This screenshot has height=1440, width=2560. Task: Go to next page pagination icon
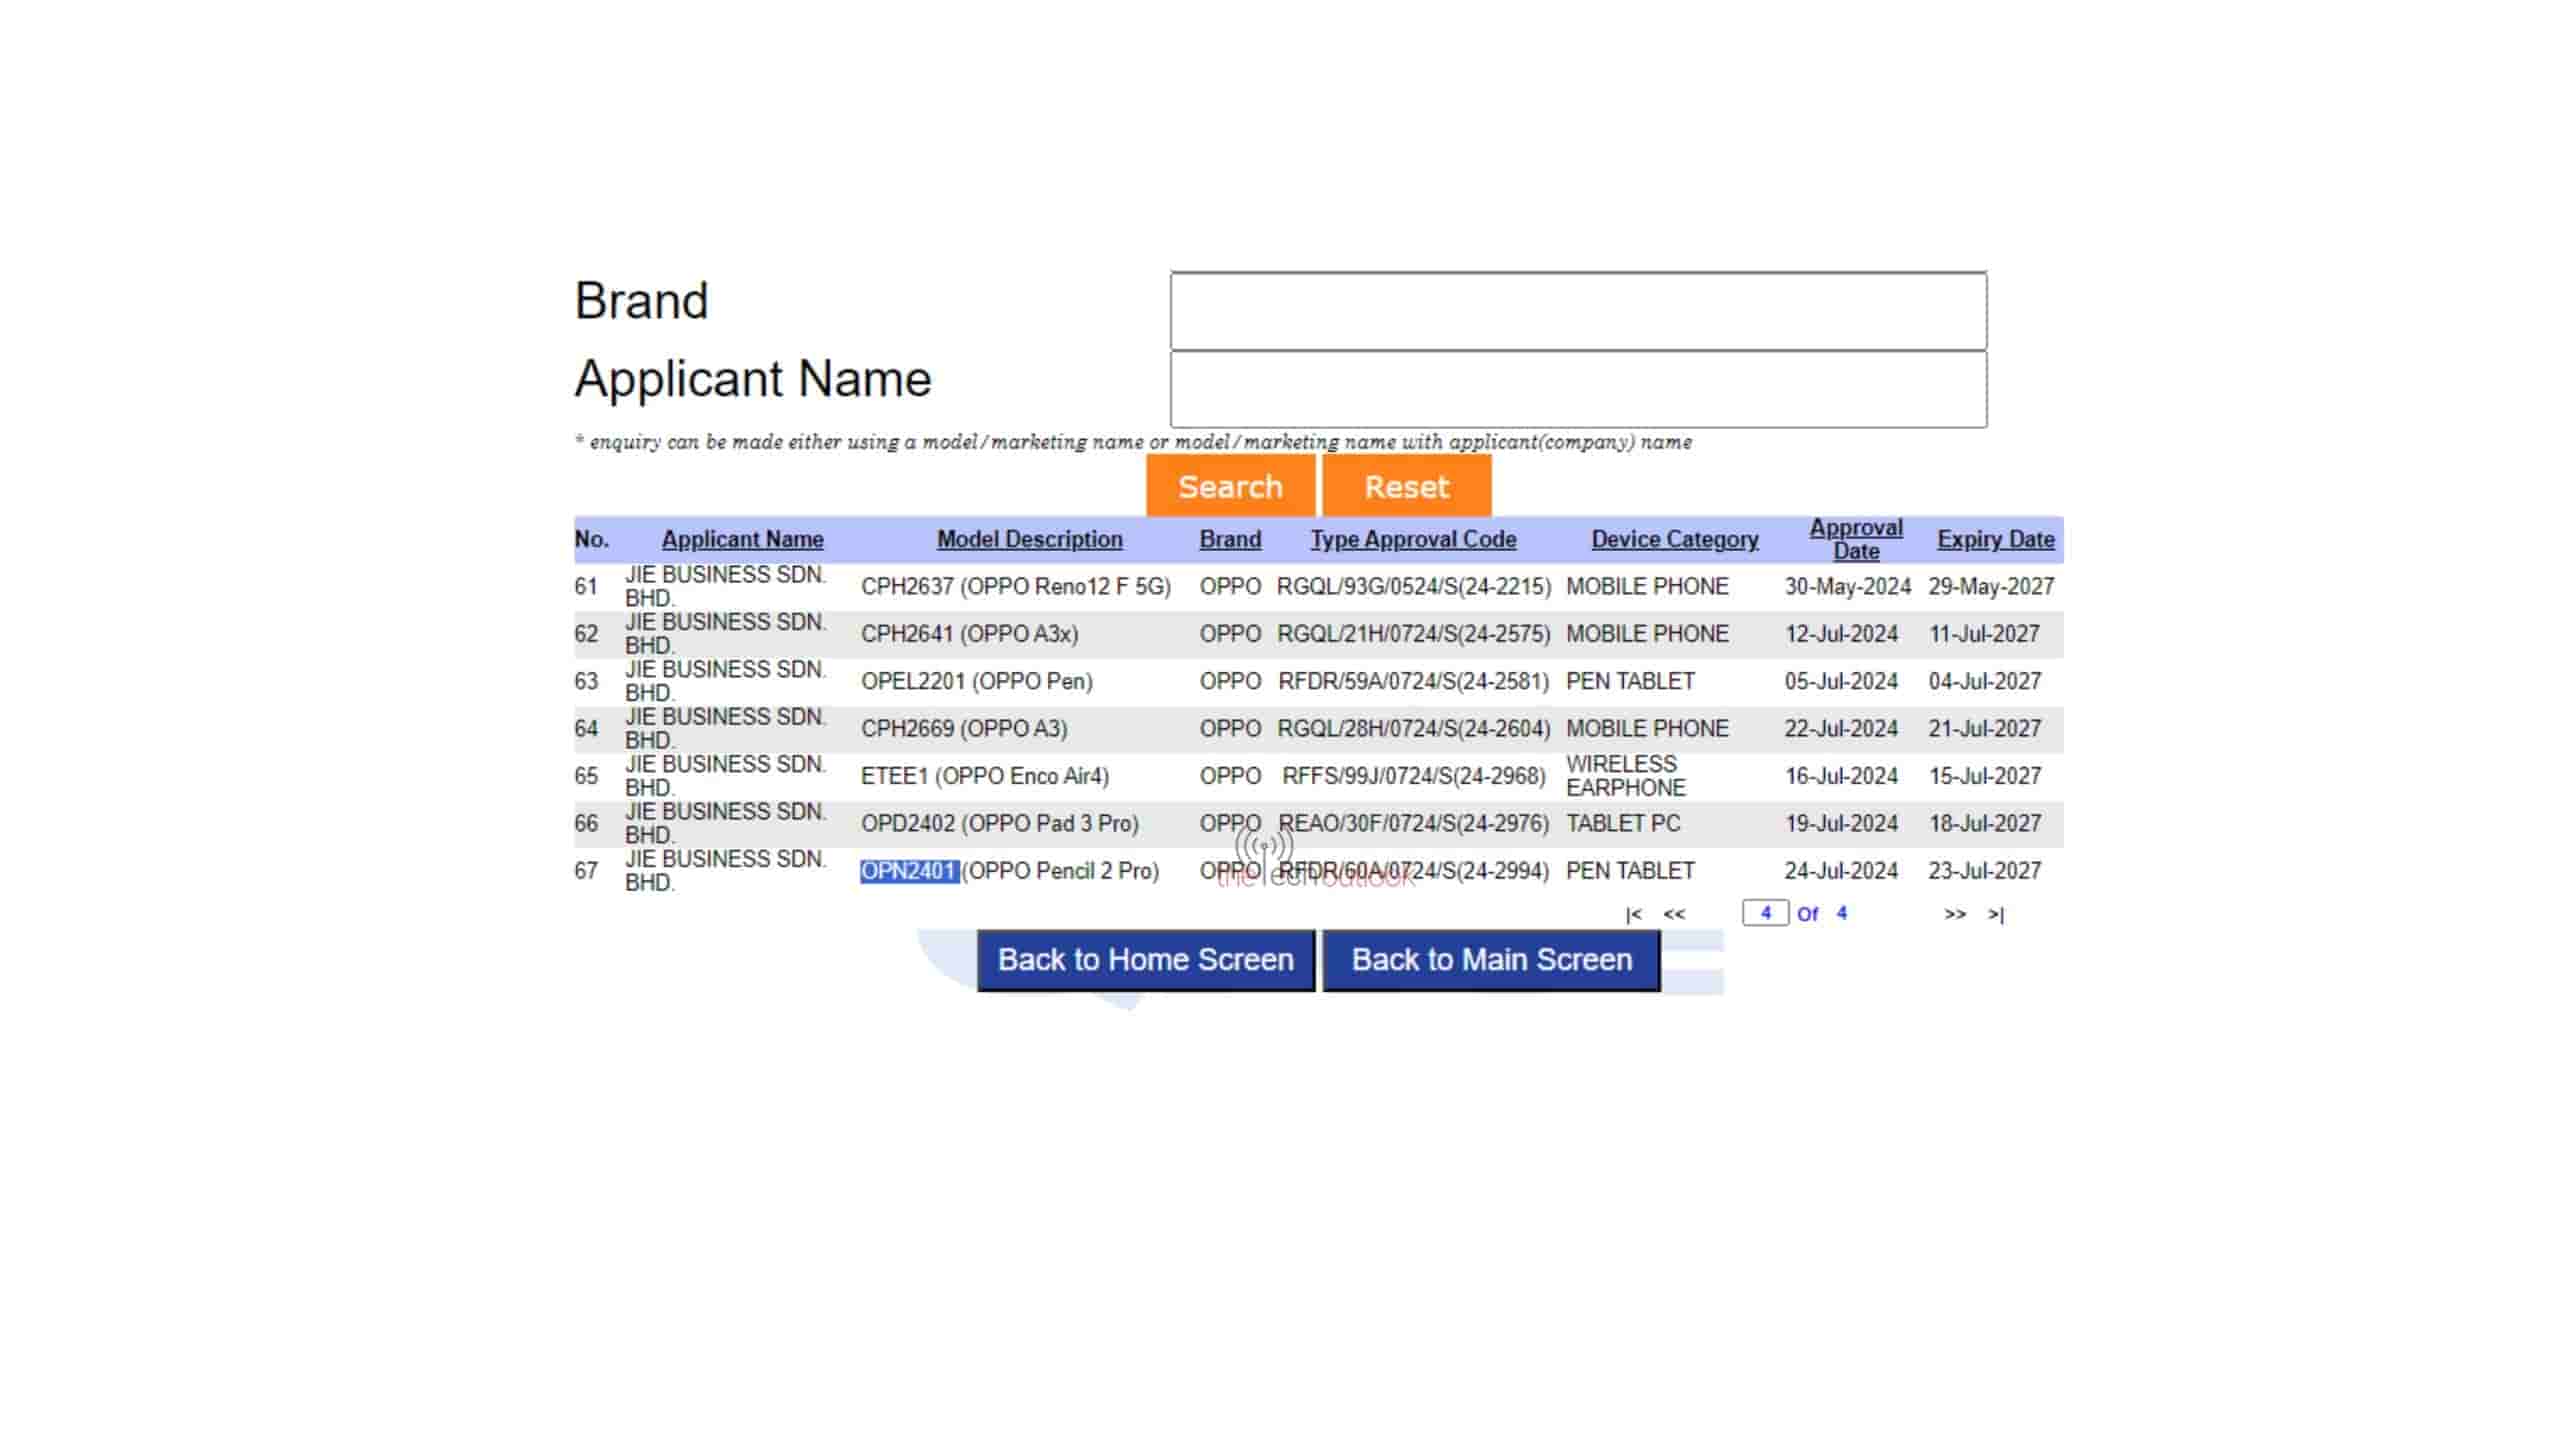(x=1954, y=914)
